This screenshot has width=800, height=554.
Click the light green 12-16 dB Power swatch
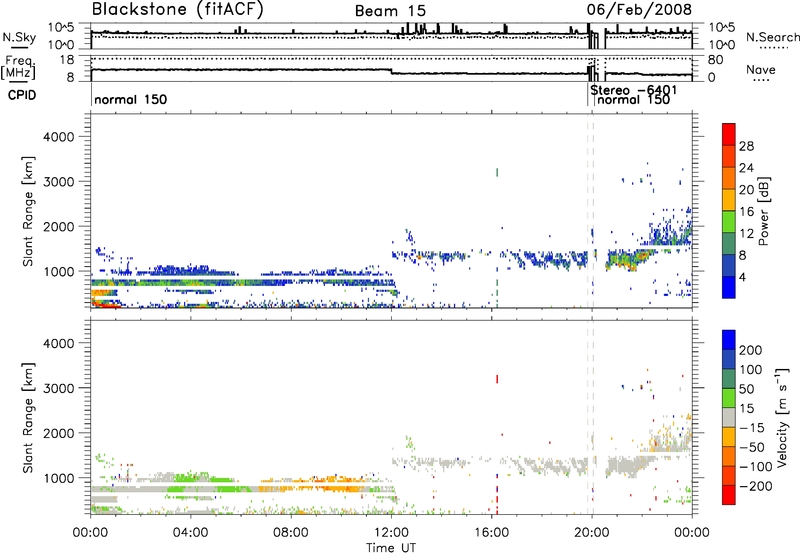(729, 221)
